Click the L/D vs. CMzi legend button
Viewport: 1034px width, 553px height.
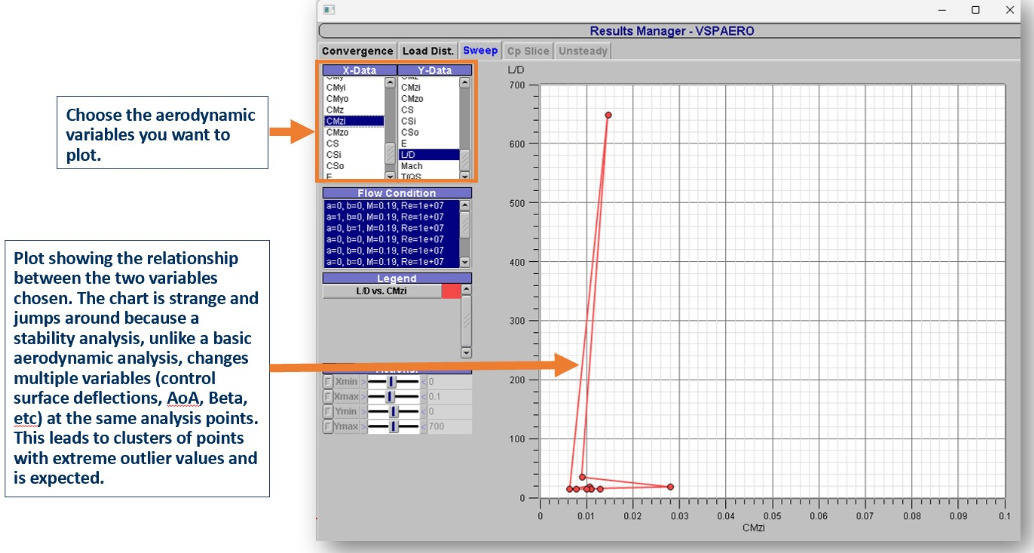pos(381,291)
